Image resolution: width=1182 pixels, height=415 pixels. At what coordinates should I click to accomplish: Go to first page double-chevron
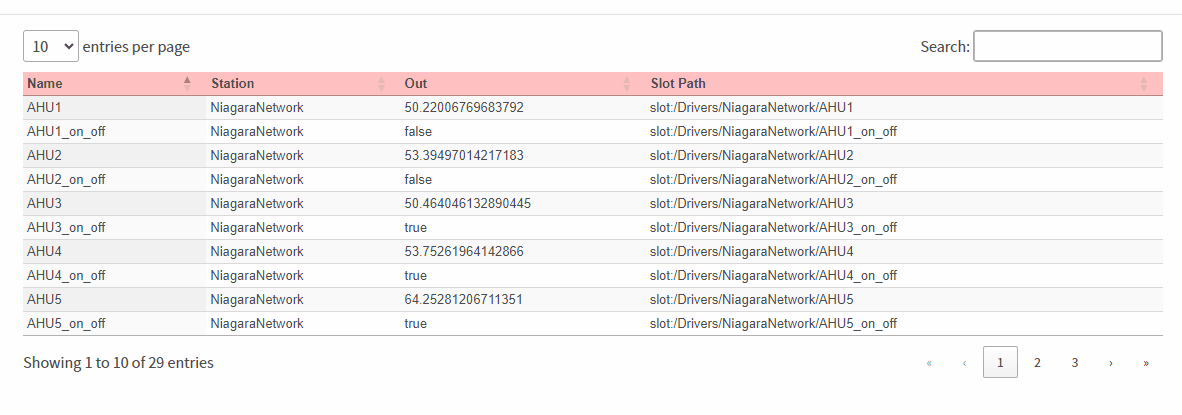929,362
